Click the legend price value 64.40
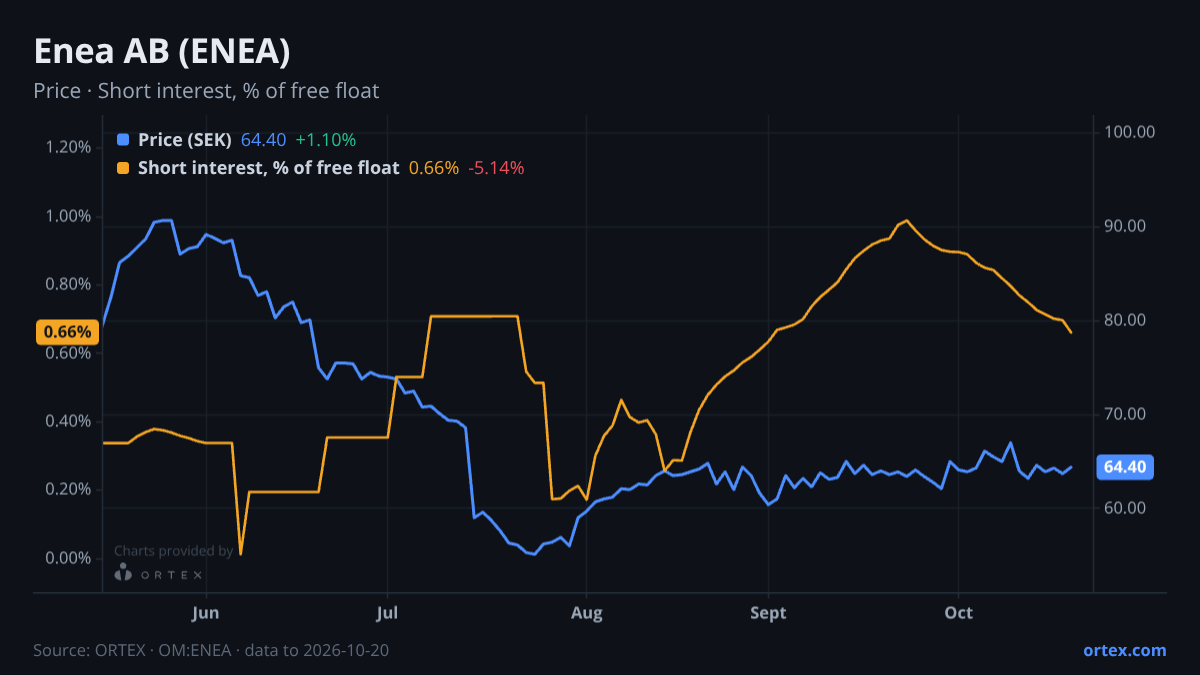Image resolution: width=1200 pixels, height=675 pixels. coord(264,140)
